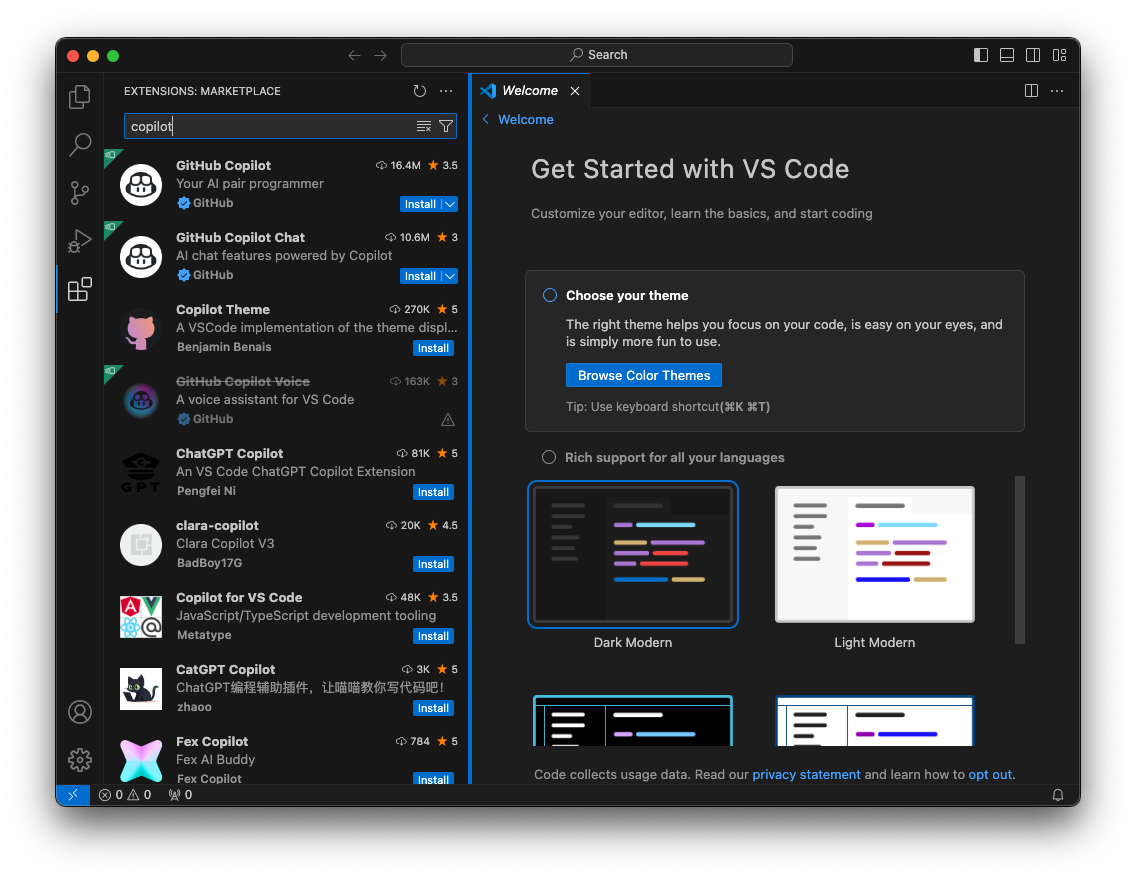Open the notifications bell

coord(1058,795)
